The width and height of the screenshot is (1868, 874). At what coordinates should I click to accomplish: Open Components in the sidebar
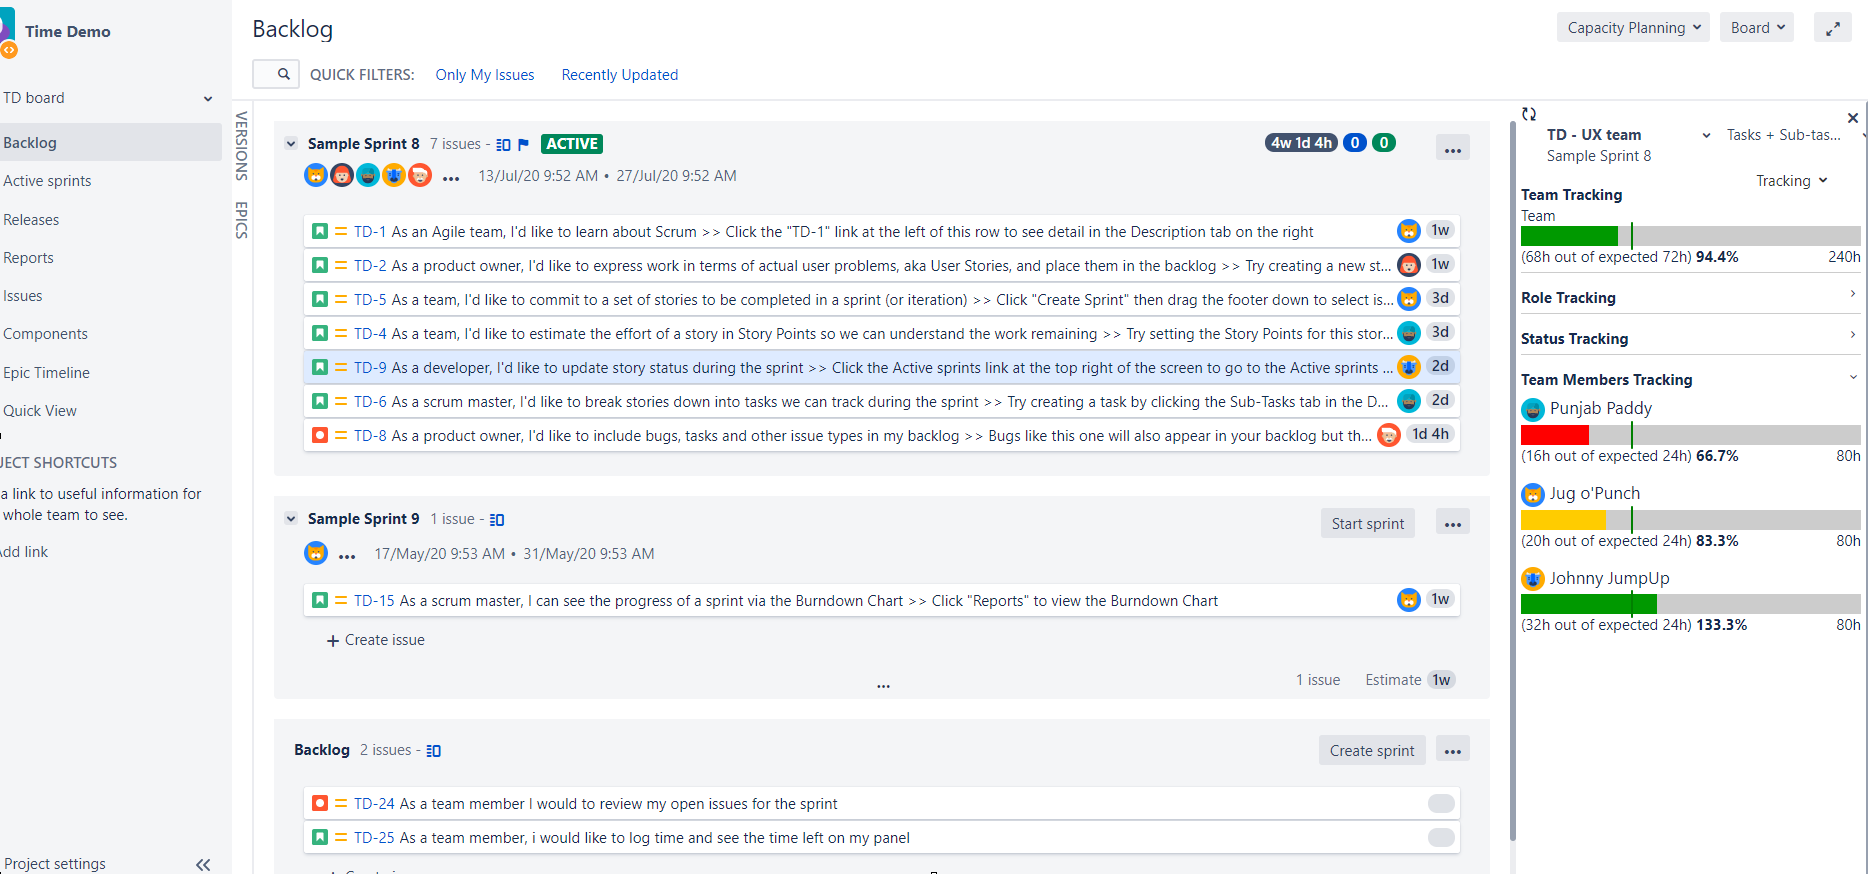click(x=45, y=334)
